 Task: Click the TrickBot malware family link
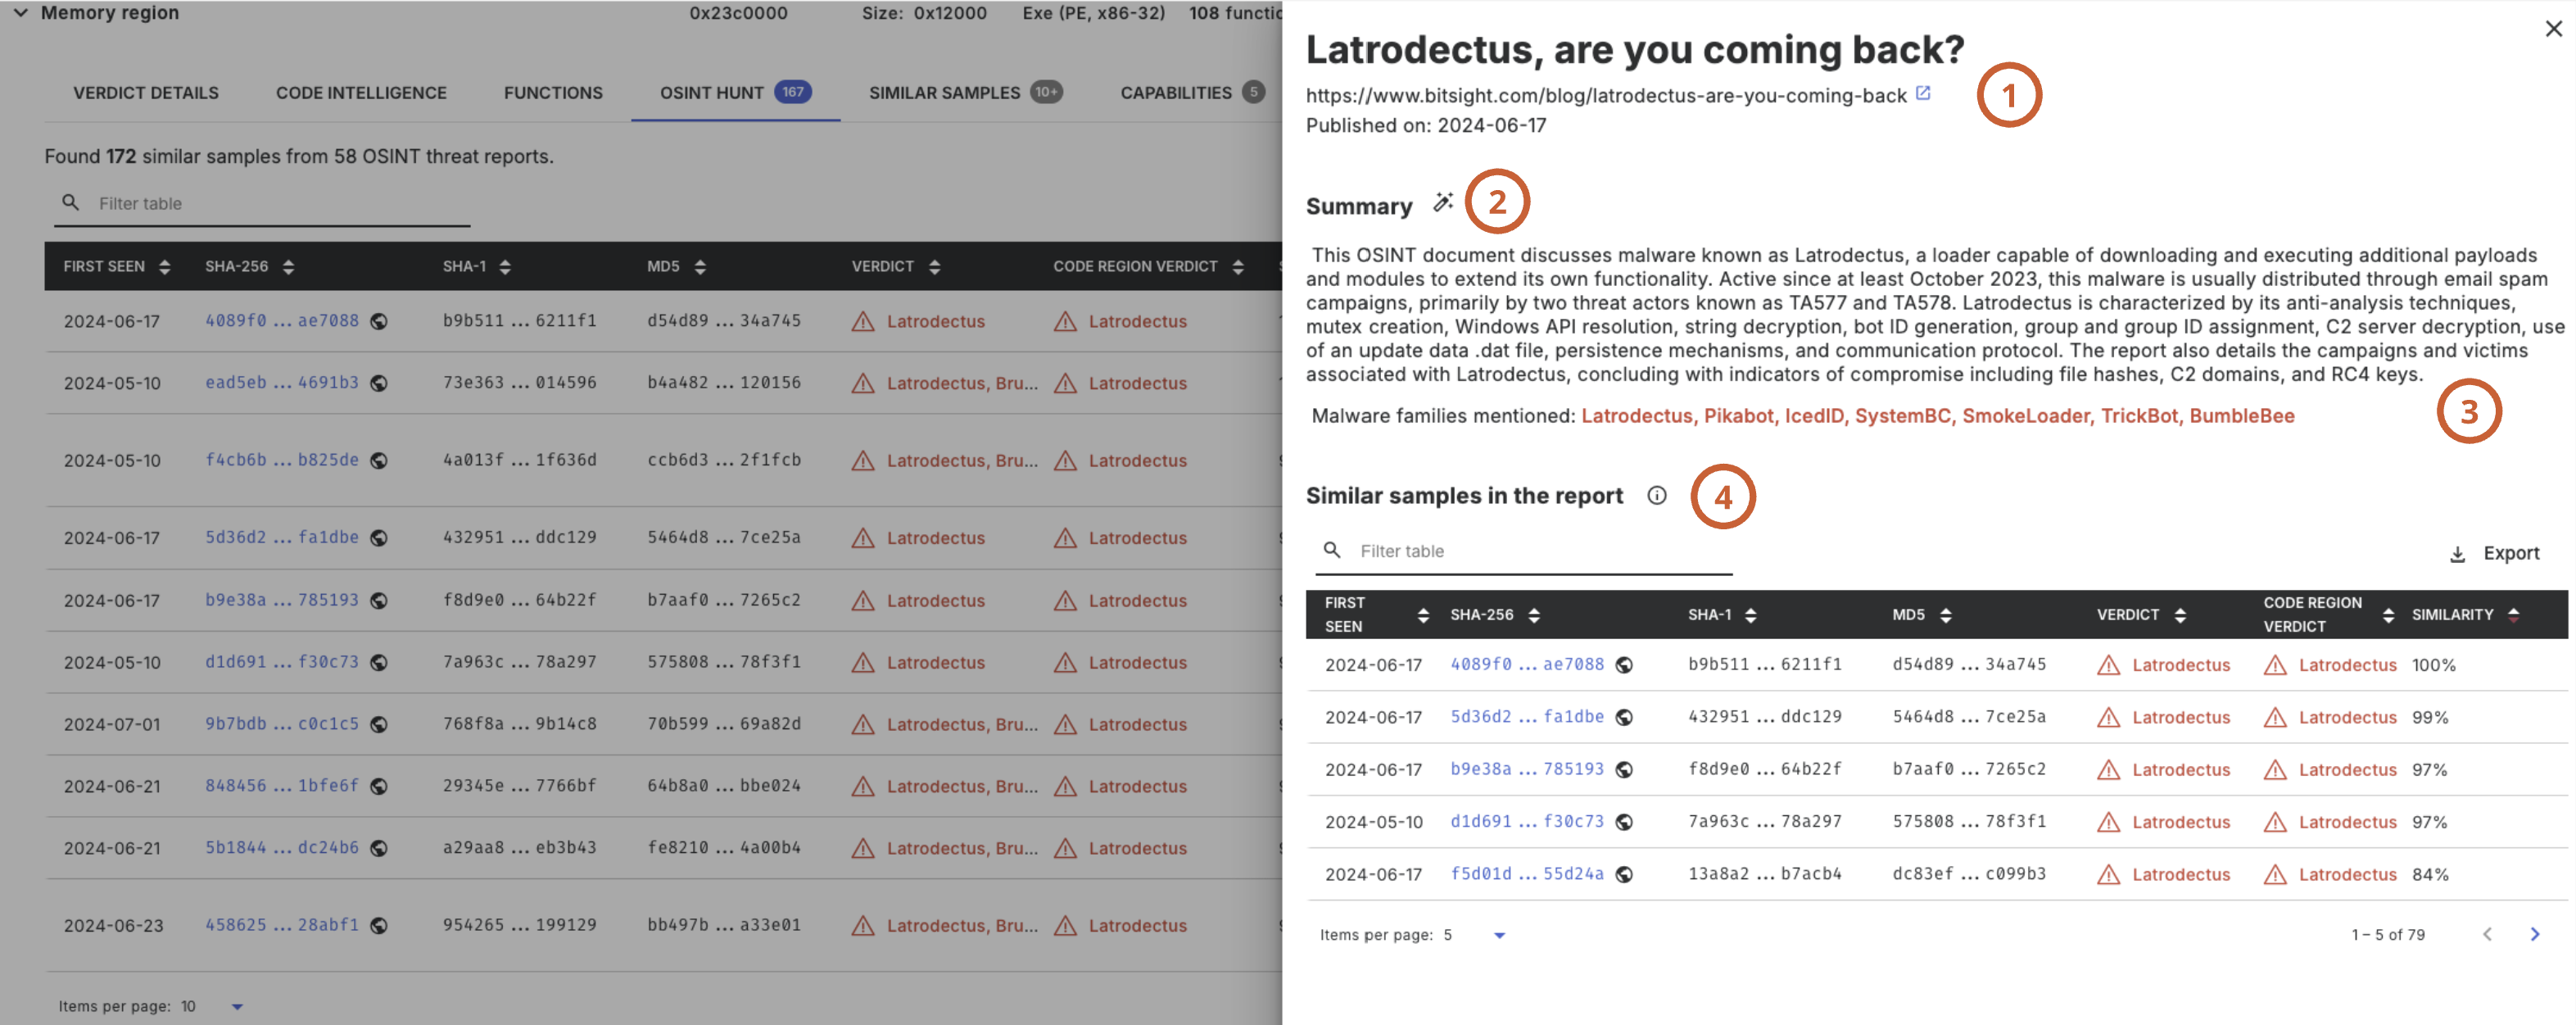click(2138, 416)
